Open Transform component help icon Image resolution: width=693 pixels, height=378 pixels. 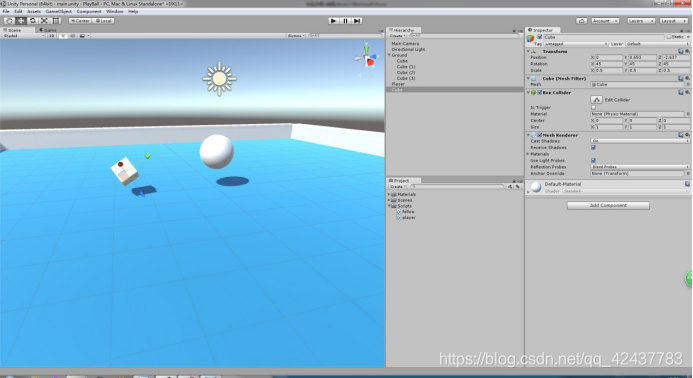681,51
